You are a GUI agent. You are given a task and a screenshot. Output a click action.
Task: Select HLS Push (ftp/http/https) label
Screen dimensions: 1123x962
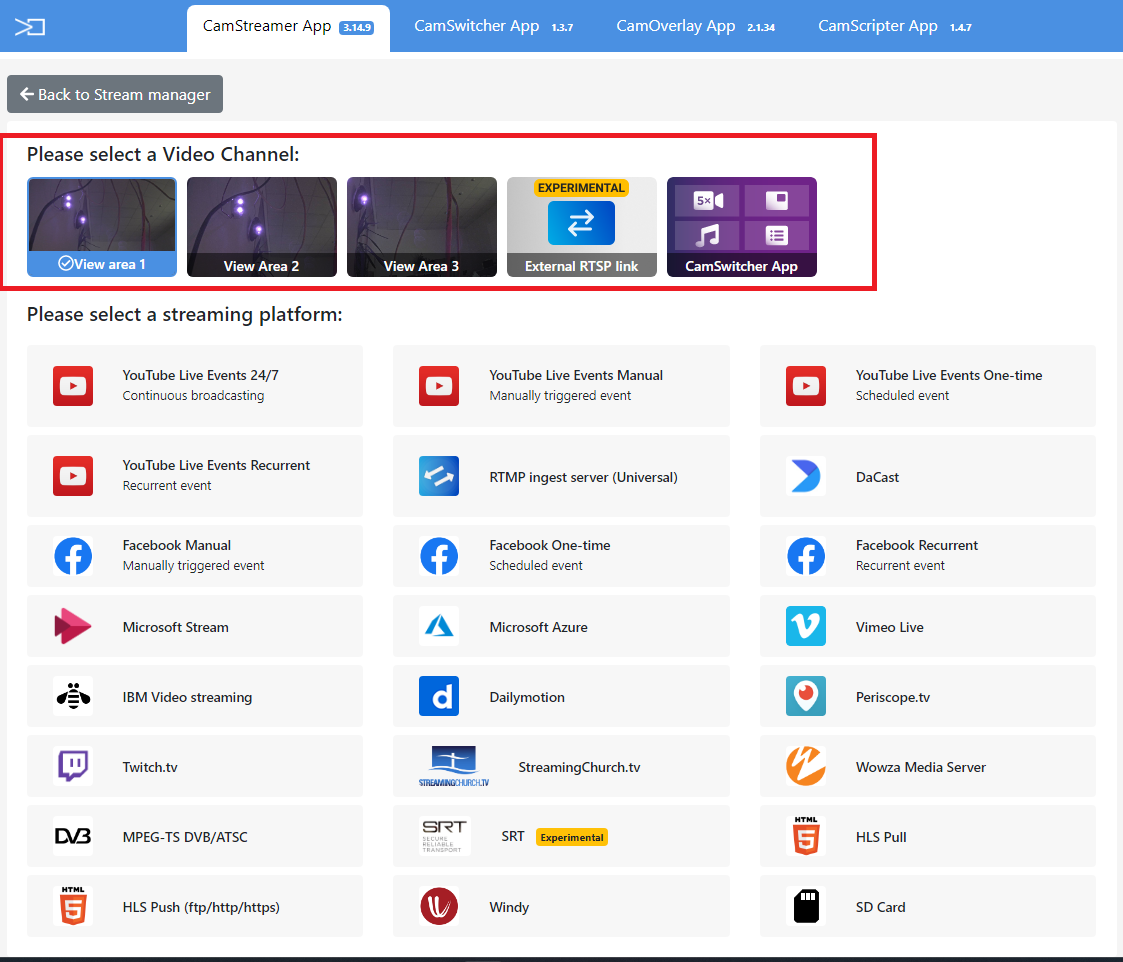(x=201, y=907)
